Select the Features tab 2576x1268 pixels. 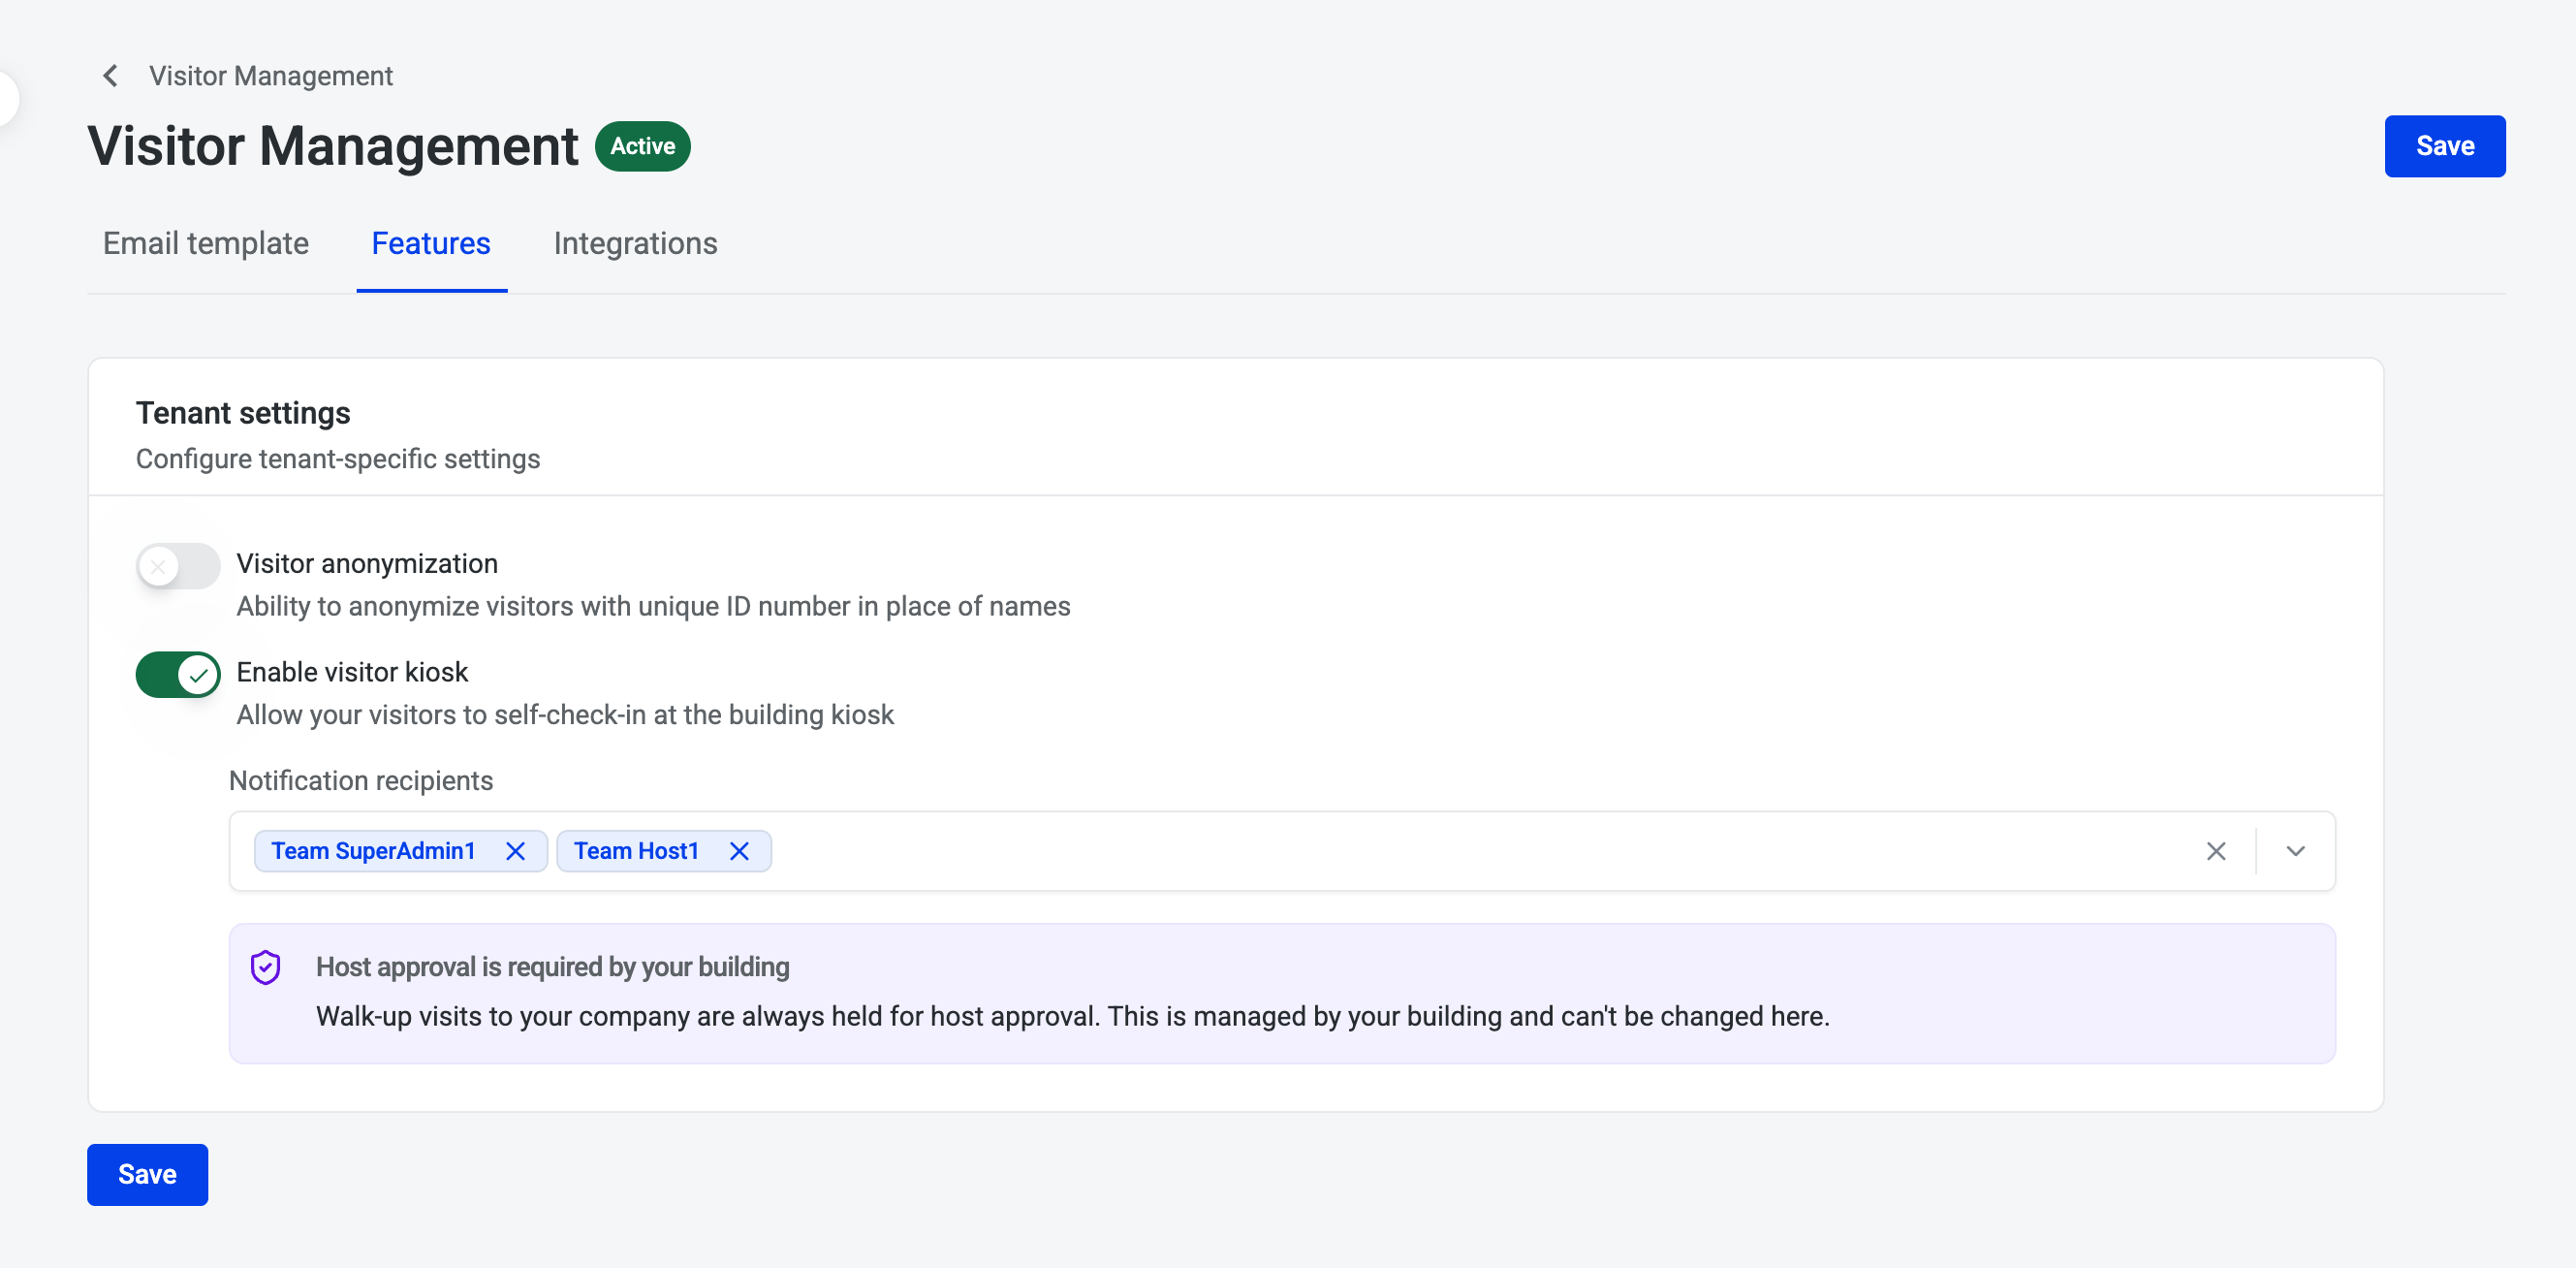(431, 243)
